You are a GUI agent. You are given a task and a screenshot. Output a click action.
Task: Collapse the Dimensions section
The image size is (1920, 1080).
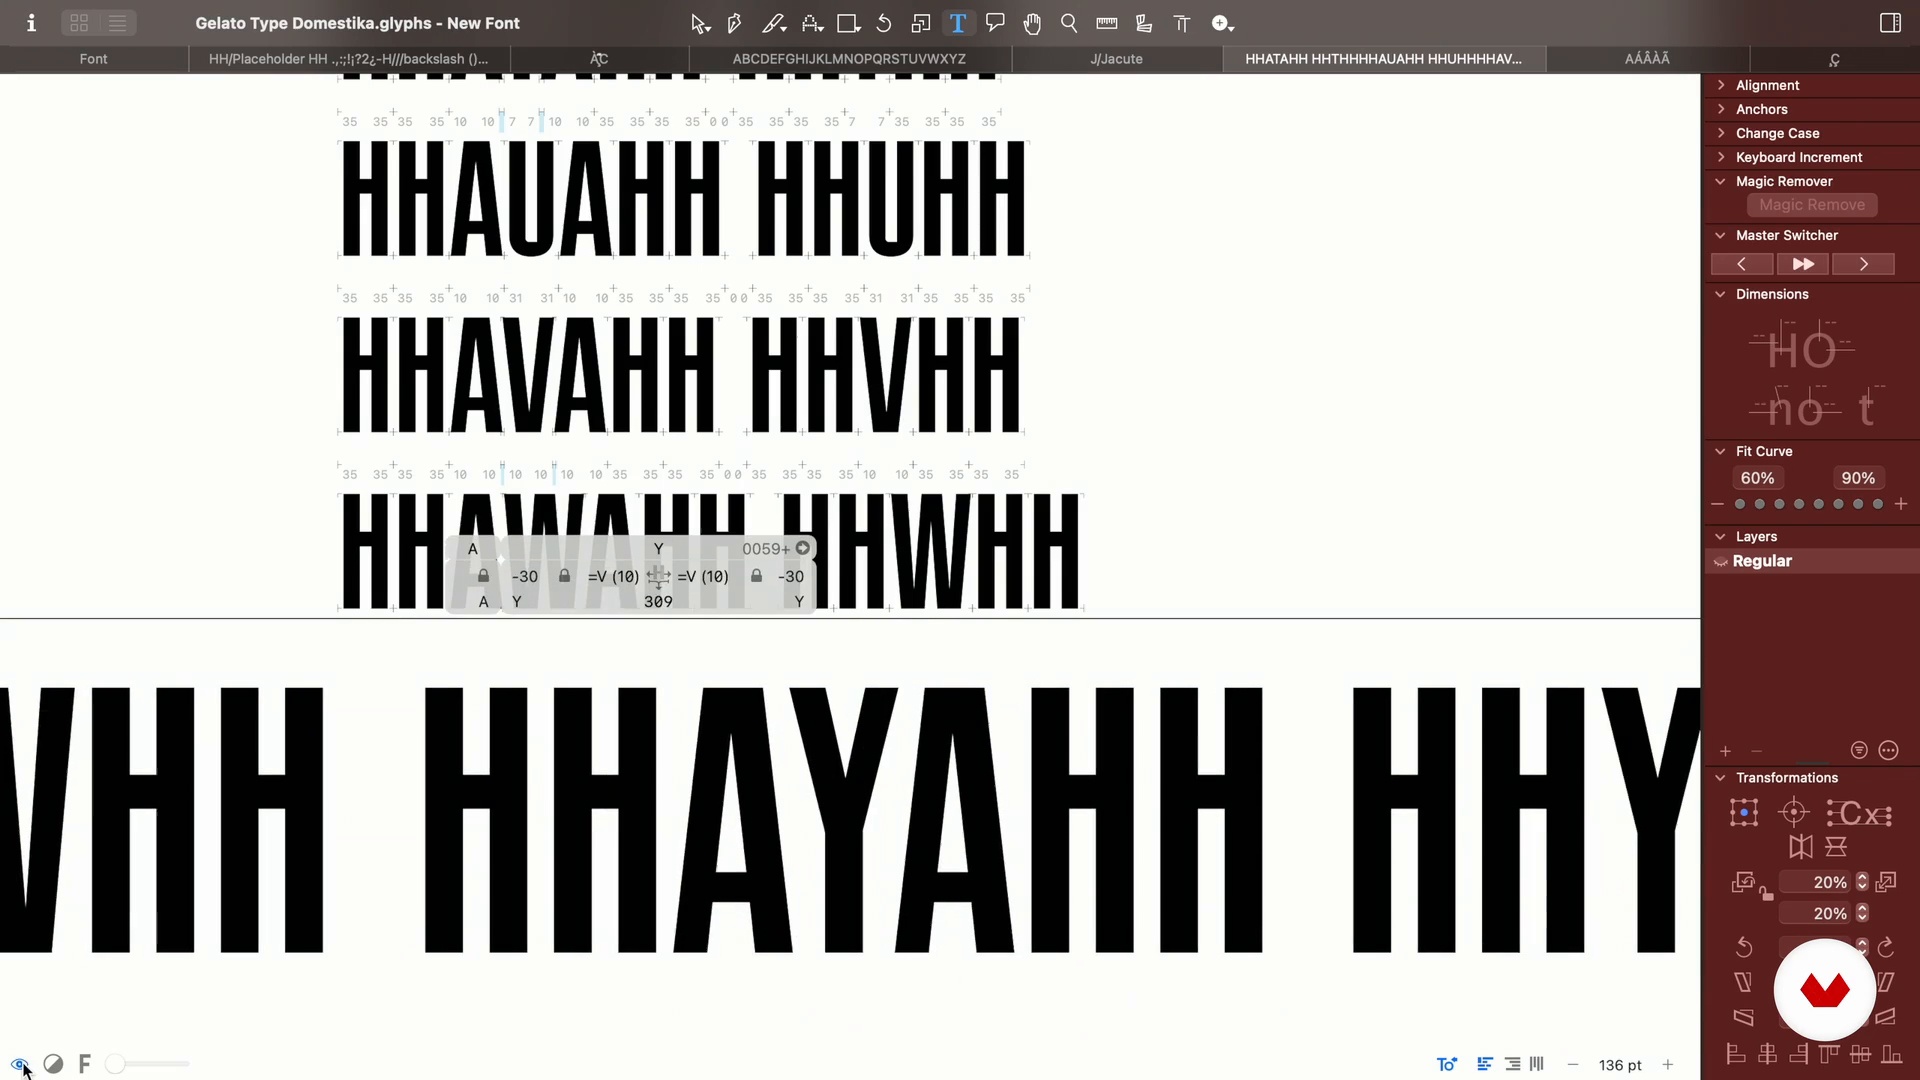1720,294
